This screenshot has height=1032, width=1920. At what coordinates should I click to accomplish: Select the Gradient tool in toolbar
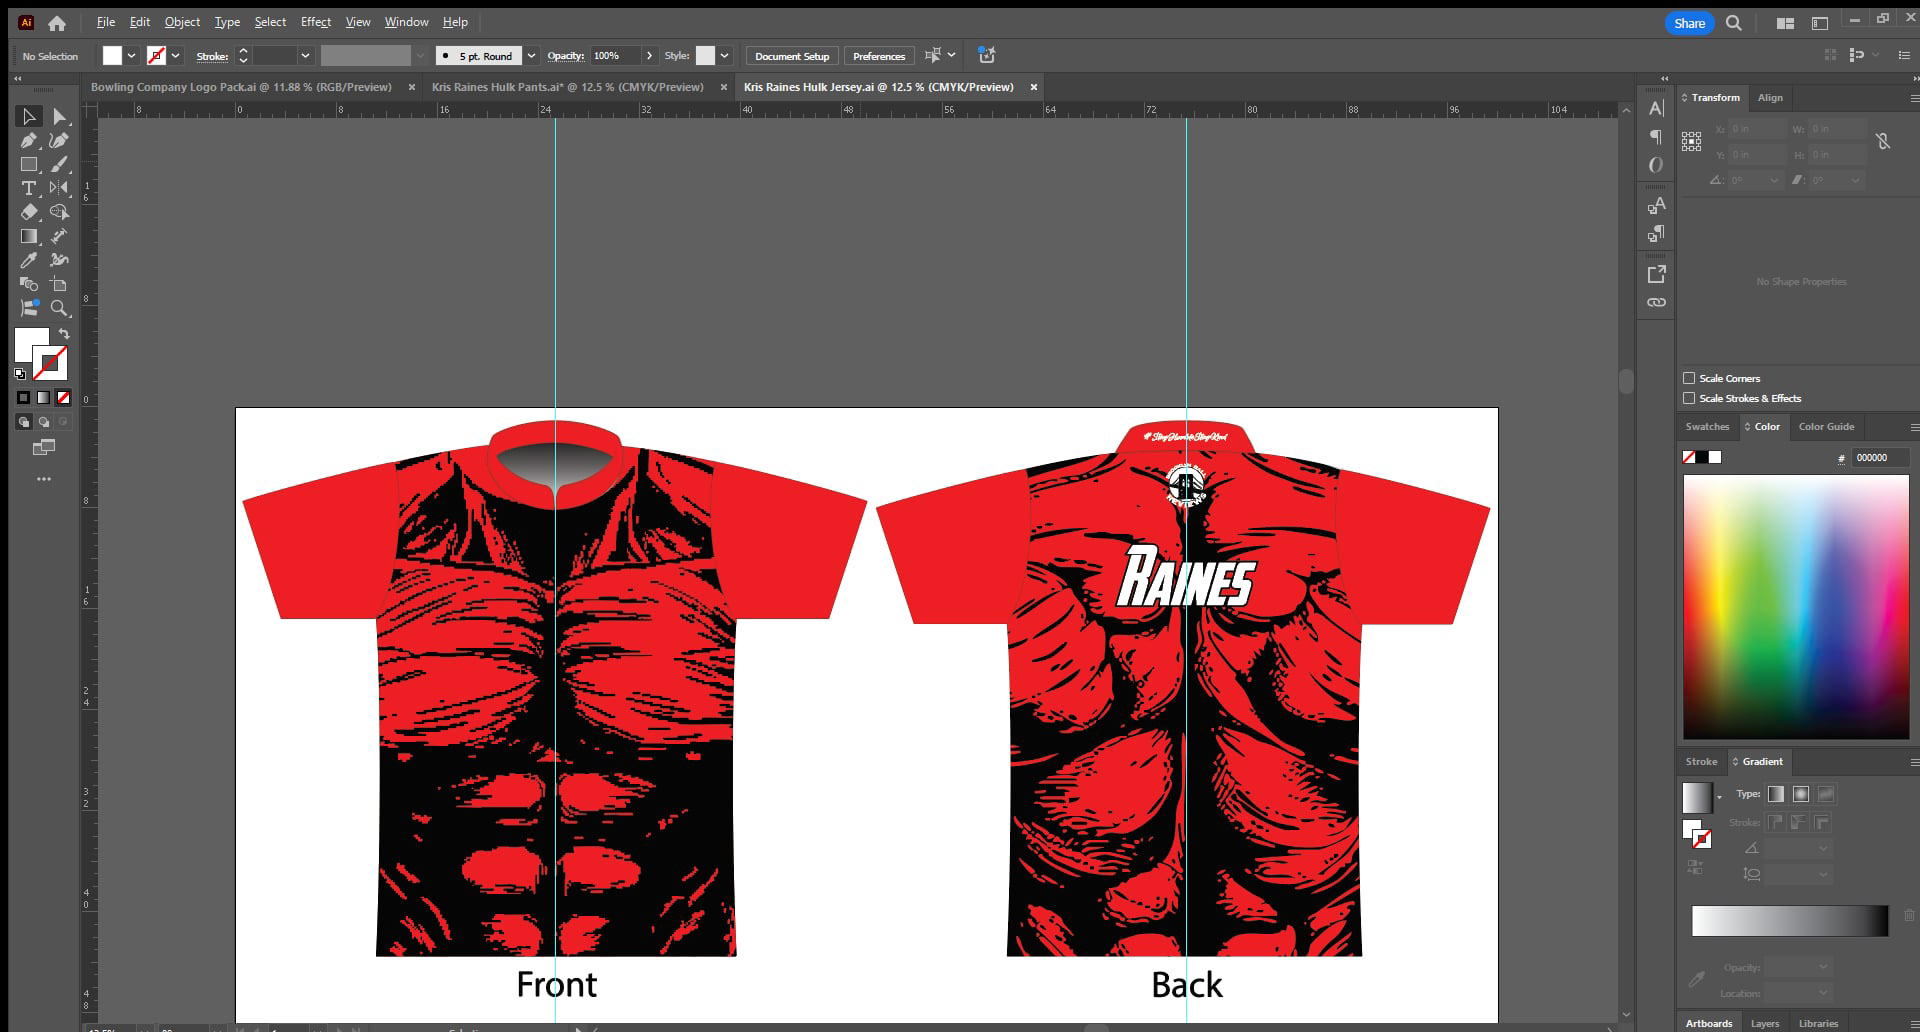pyautogui.click(x=29, y=236)
